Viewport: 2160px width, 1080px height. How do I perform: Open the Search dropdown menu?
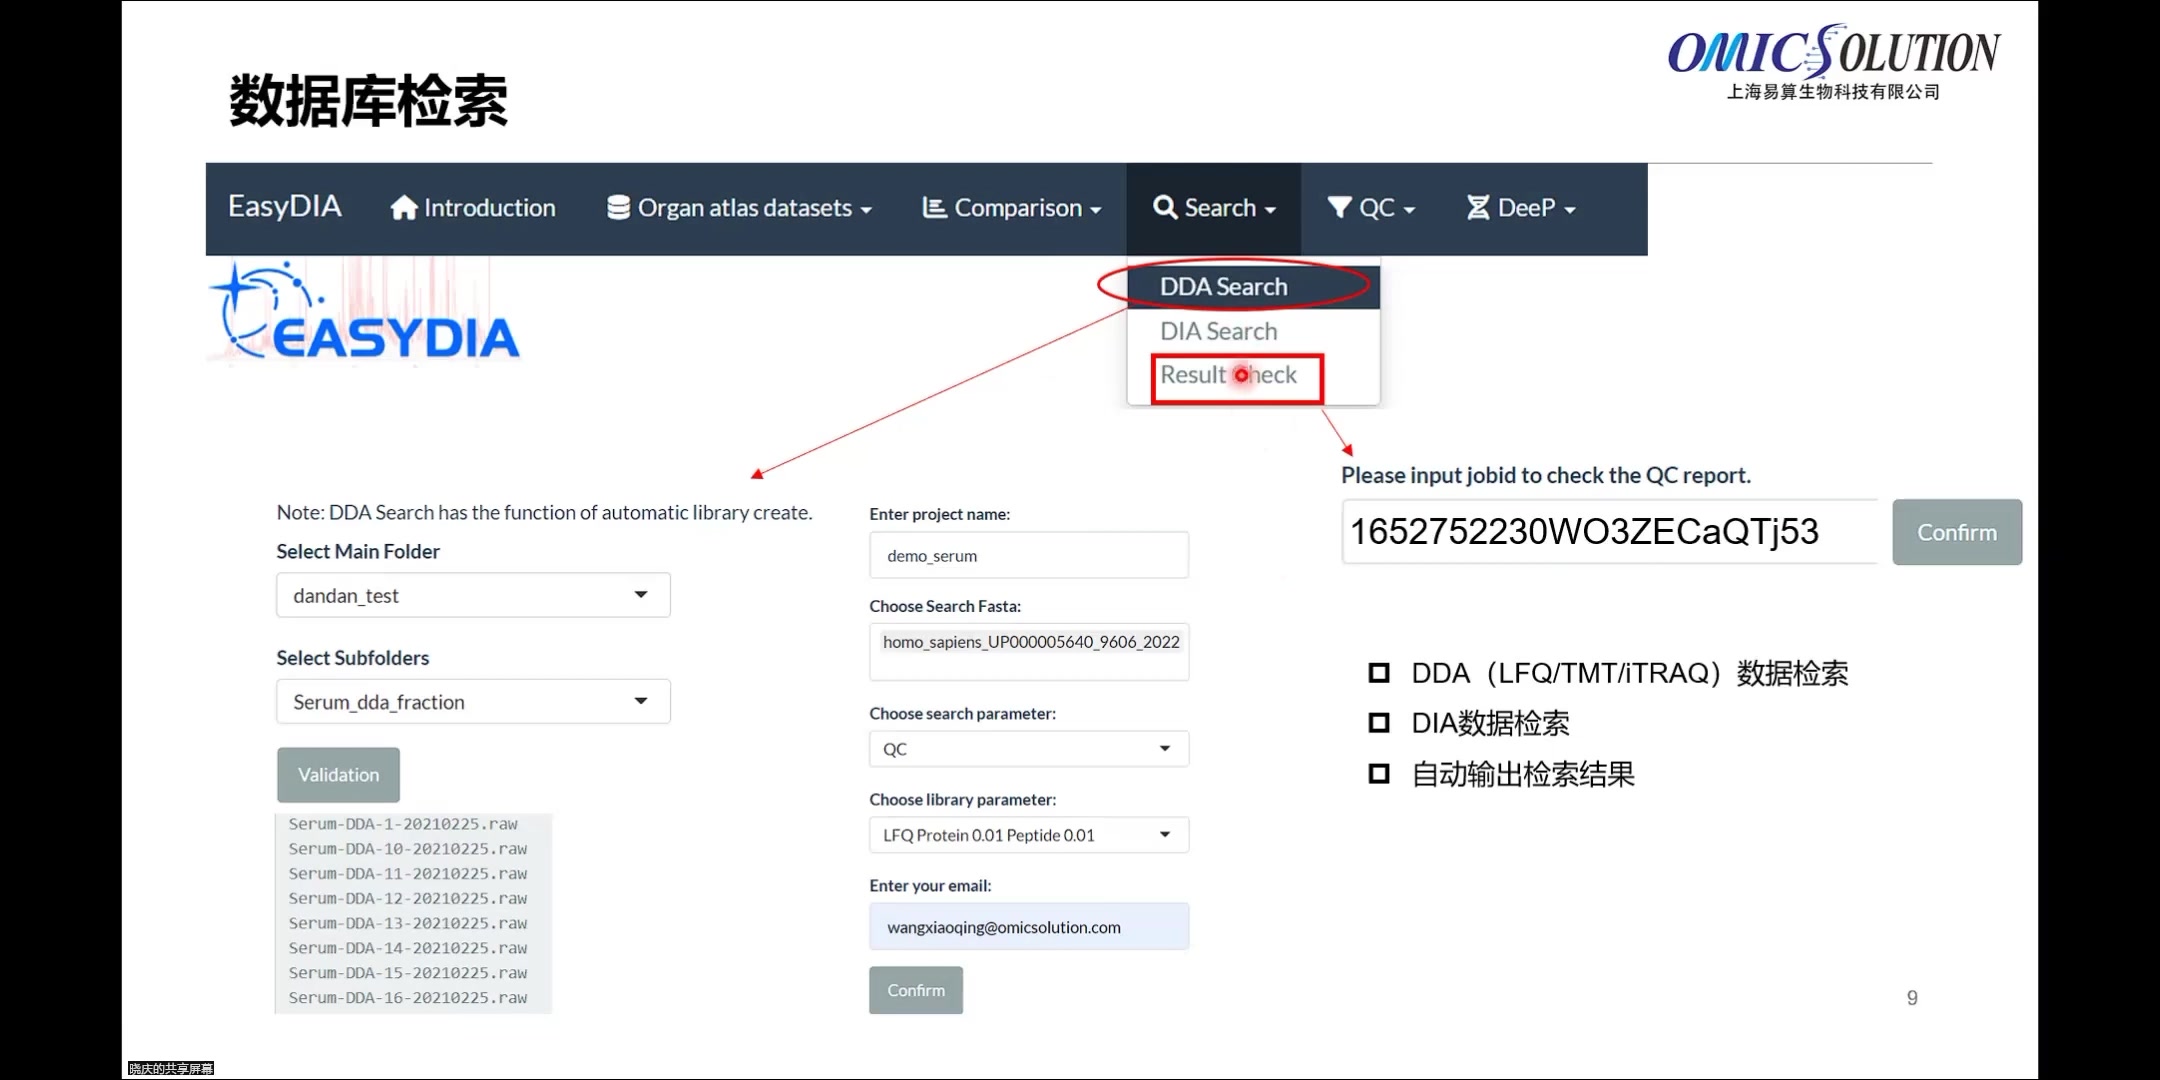1214,208
